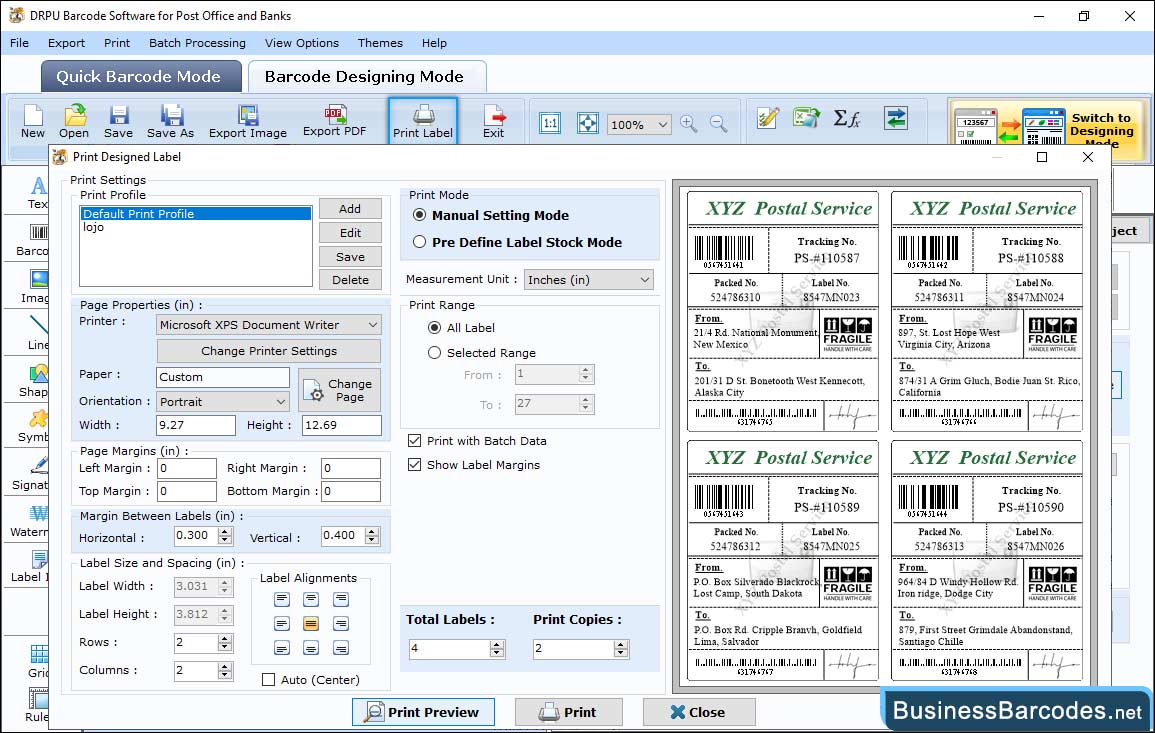Increase Horizontal margin between labels

(225, 531)
